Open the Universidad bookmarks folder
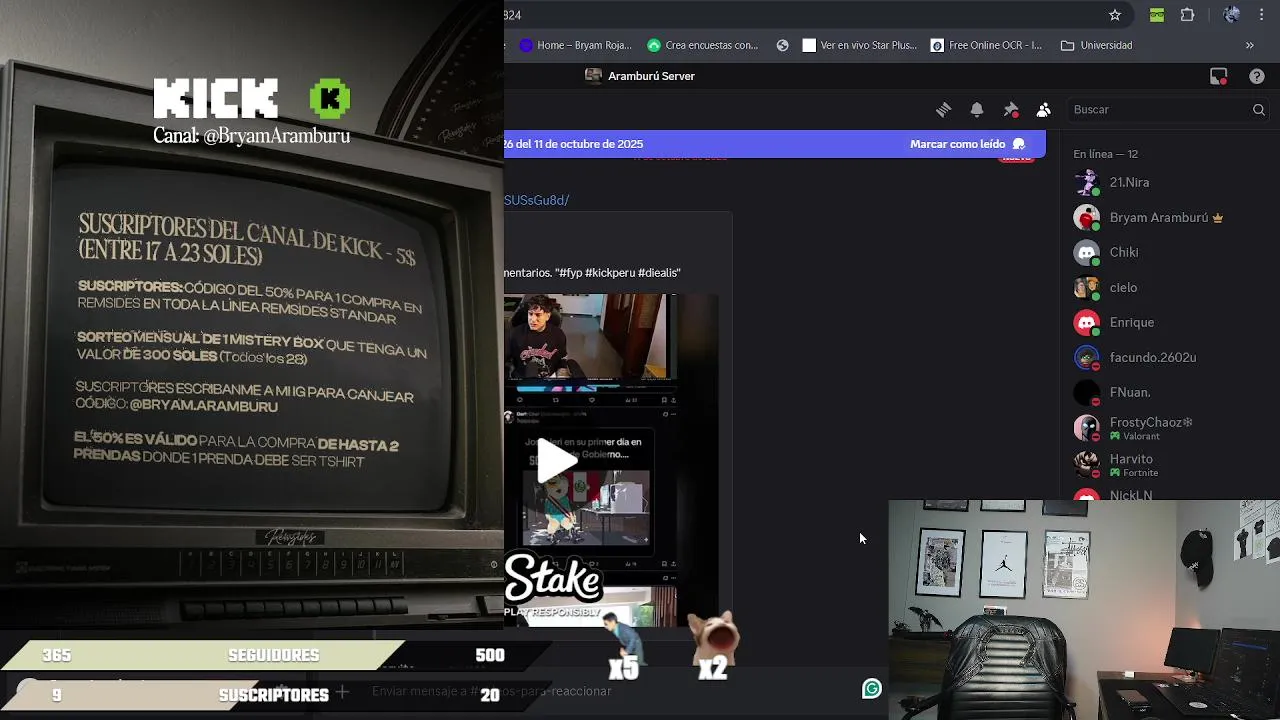This screenshot has width=1280, height=720. click(x=1097, y=45)
